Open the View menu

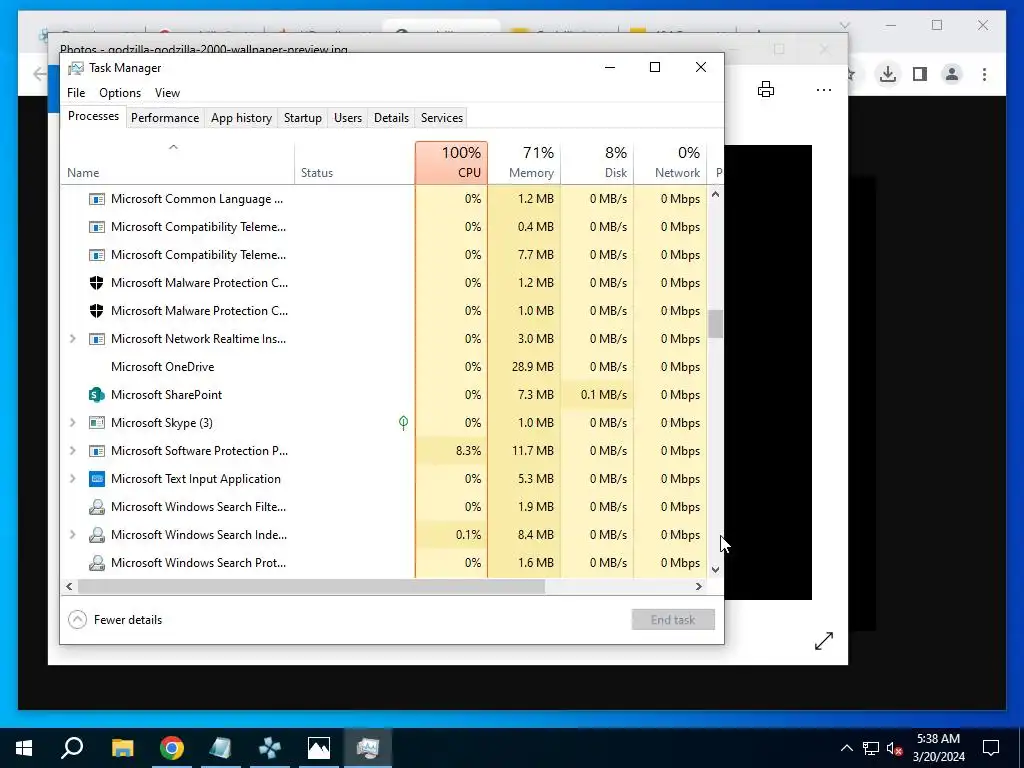click(167, 93)
